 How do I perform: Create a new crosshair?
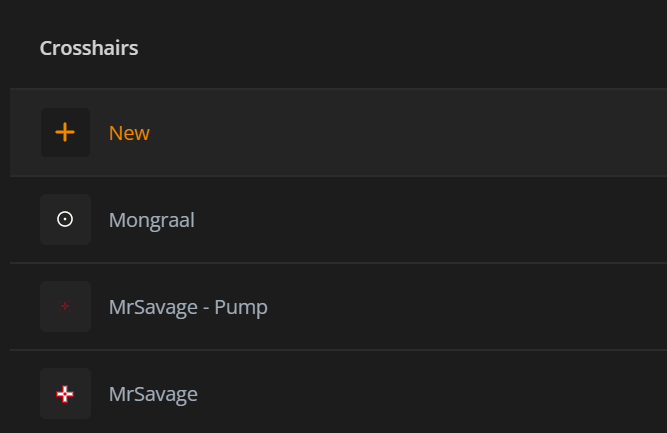[129, 133]
